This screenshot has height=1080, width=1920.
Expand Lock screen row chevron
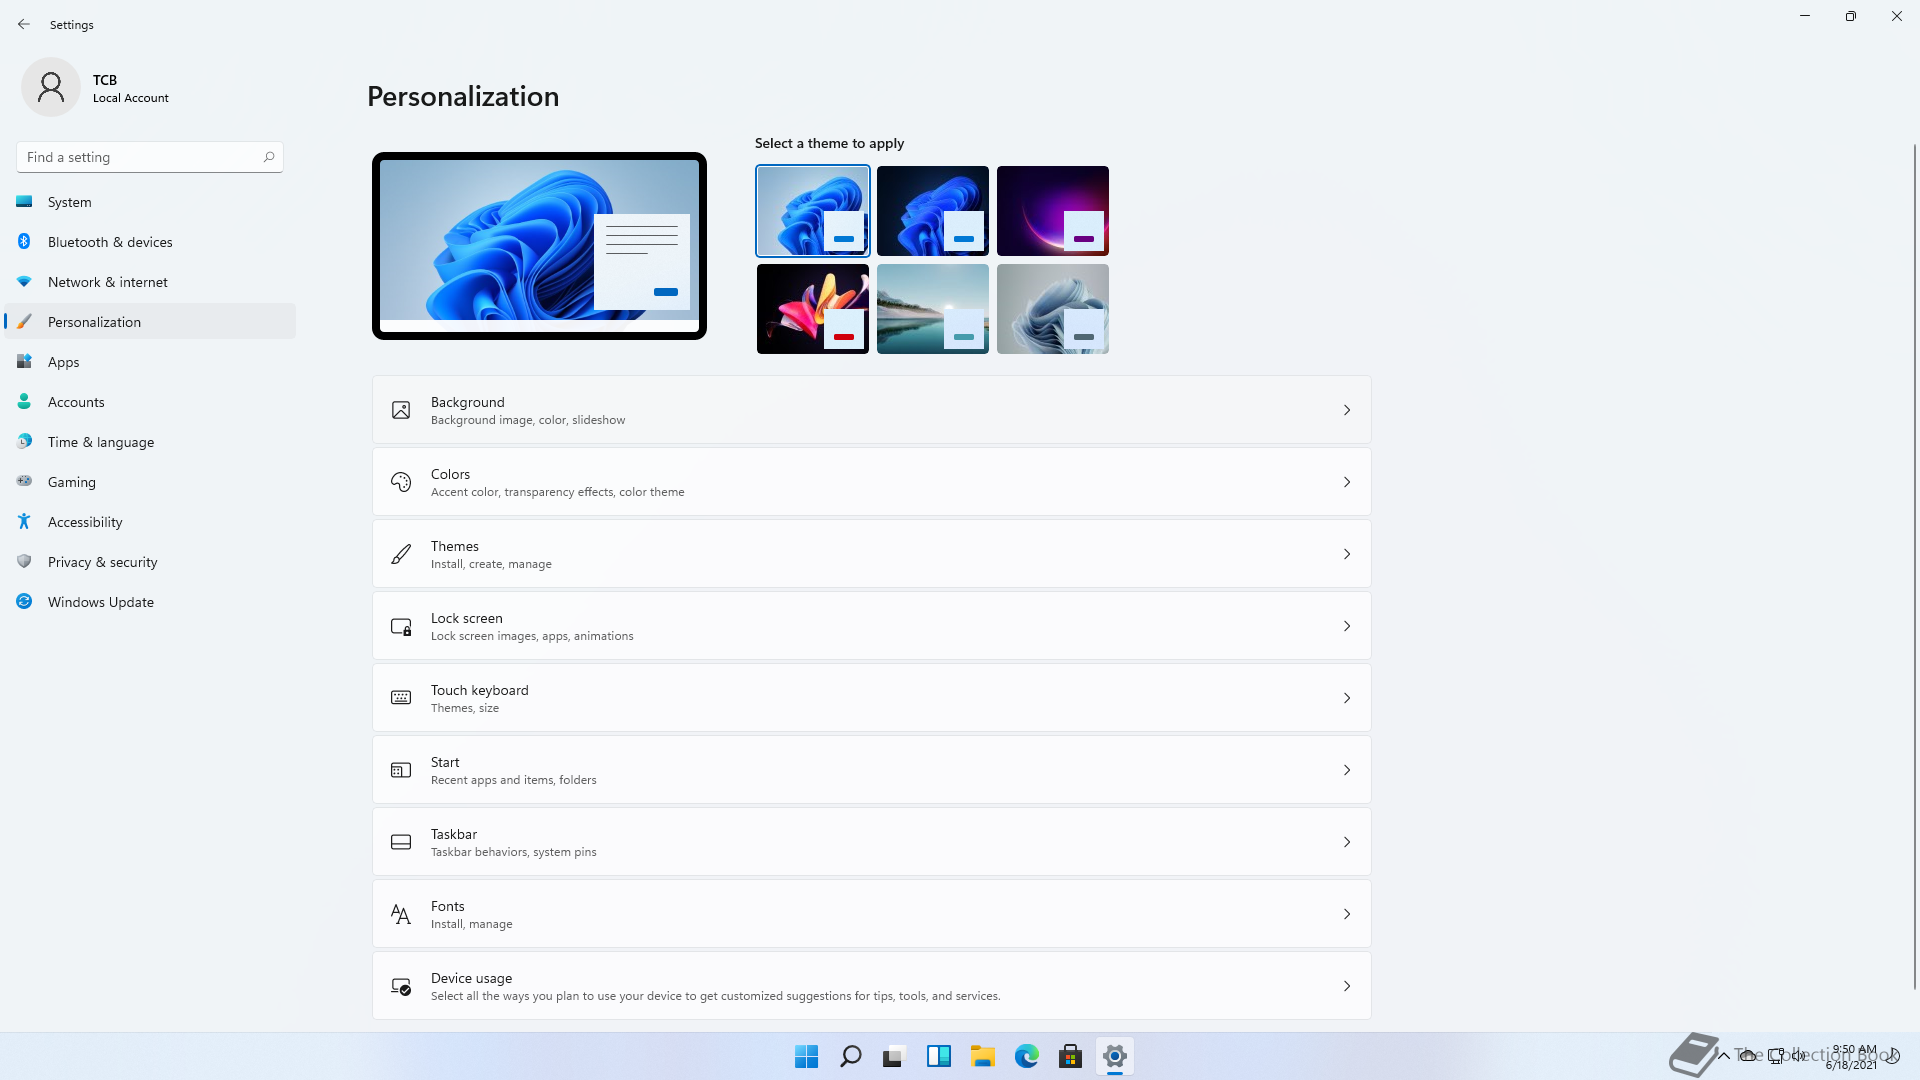coord(1347,626)
